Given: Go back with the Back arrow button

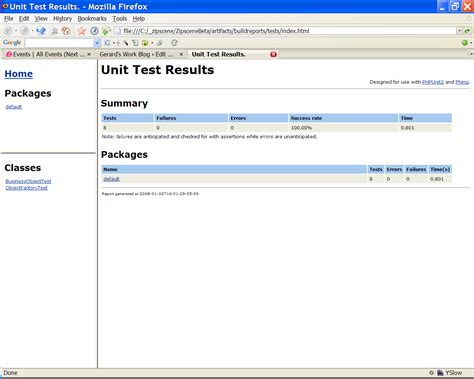Looking at the screenshot, I should click(8, 31).
